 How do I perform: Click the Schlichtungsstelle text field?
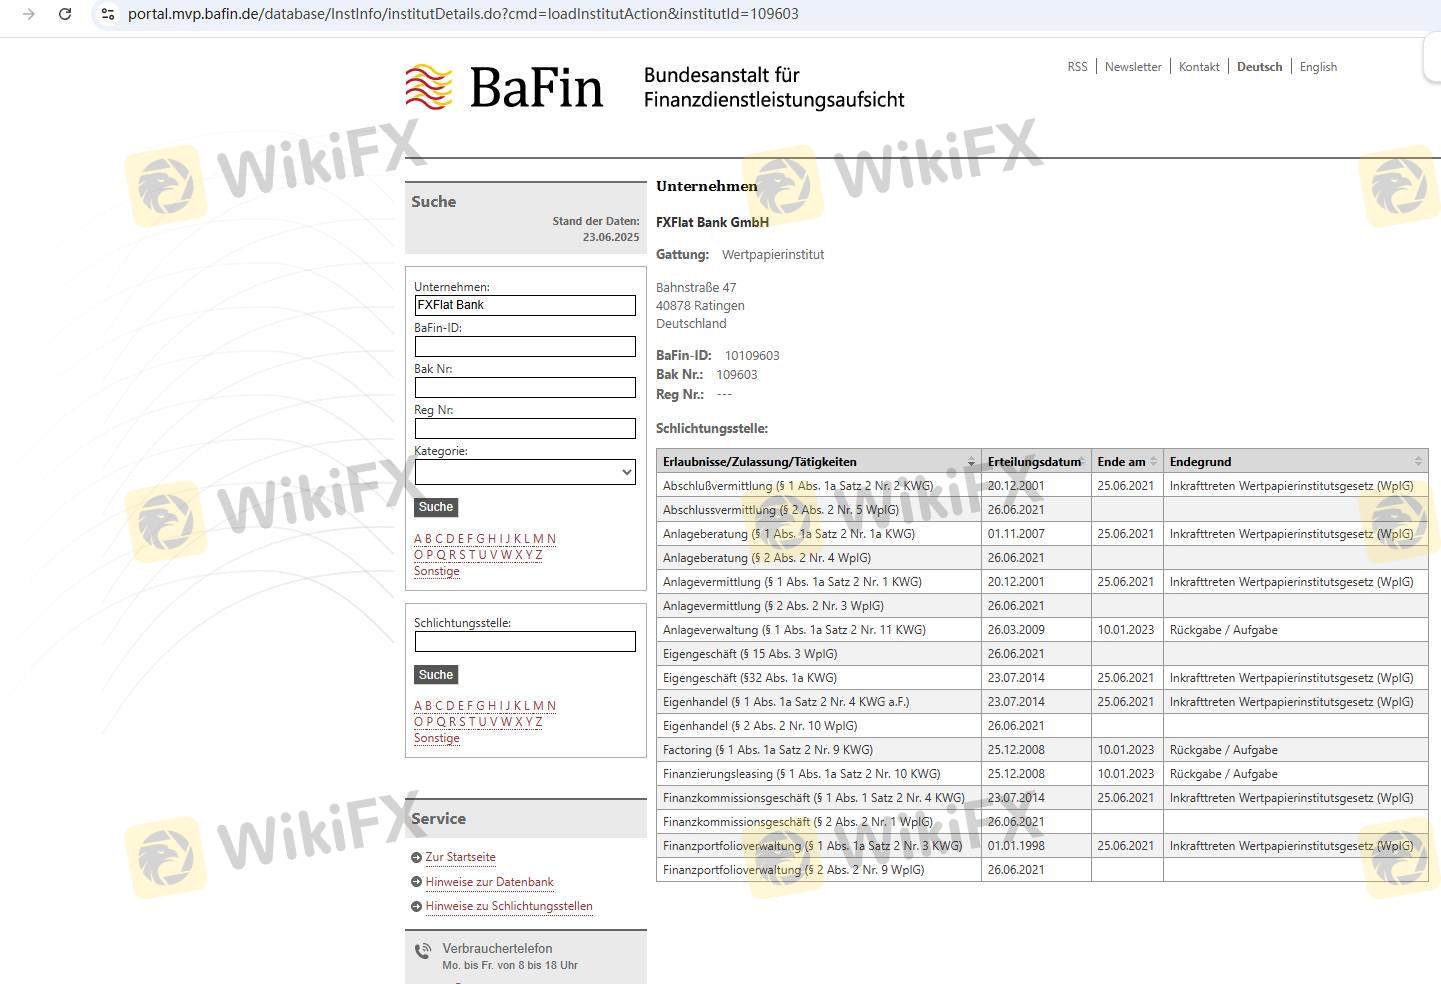(x=525, y=642)
